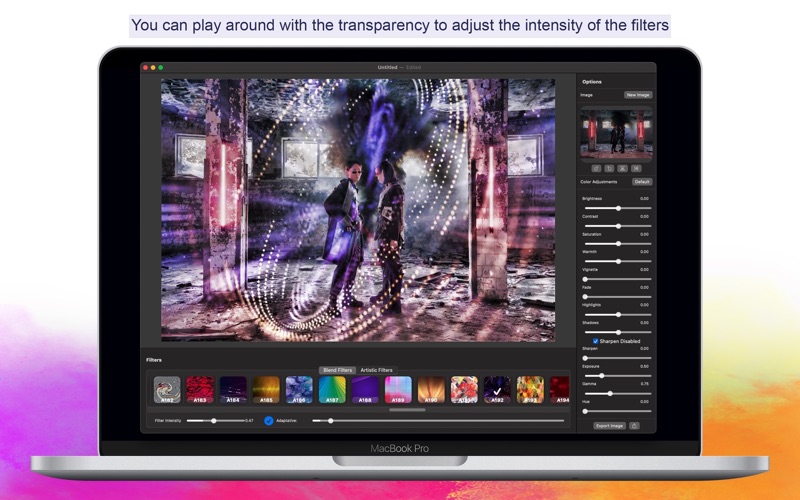This screenshot has height=500, width=800.
Task: Click the checked A192 filter thumbnail
Action: pyautogui.click(x=497, y=390)
